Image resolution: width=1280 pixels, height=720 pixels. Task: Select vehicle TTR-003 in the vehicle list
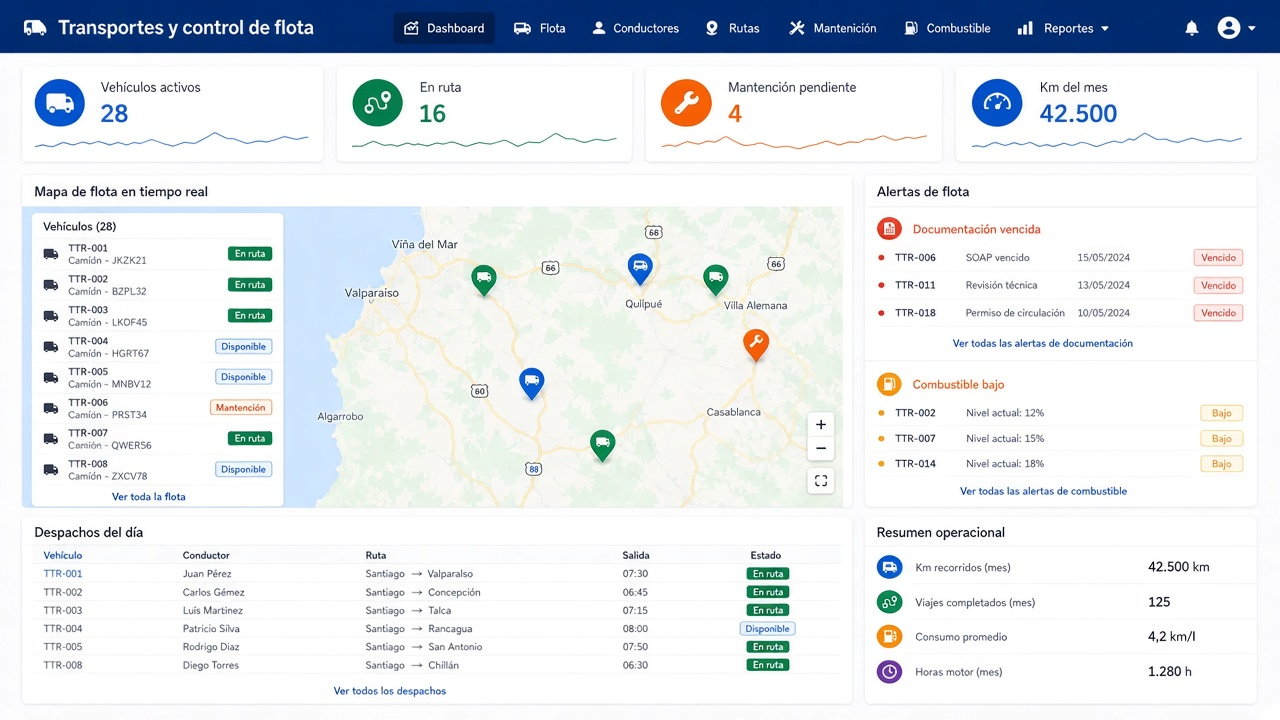pos(158,316)
